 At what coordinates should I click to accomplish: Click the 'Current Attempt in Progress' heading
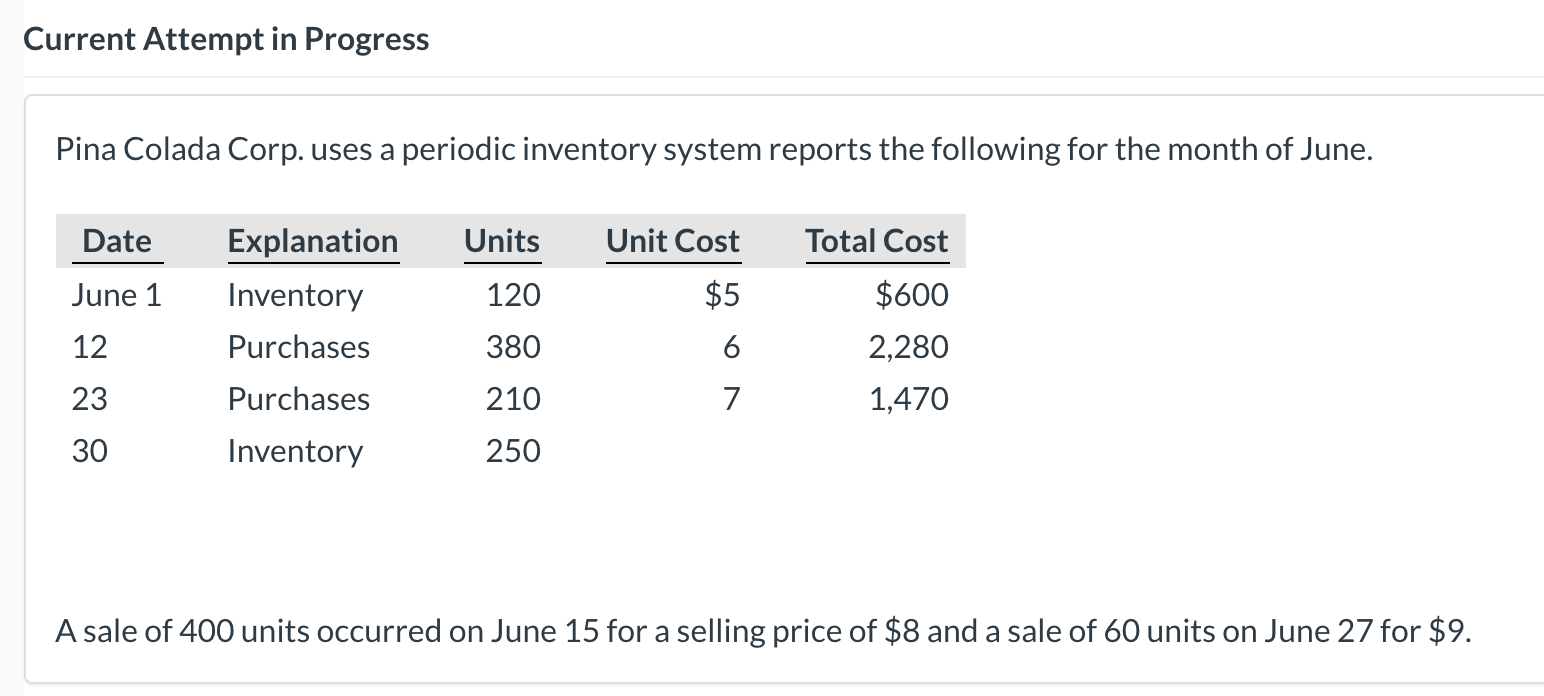(x=226, y=39)
